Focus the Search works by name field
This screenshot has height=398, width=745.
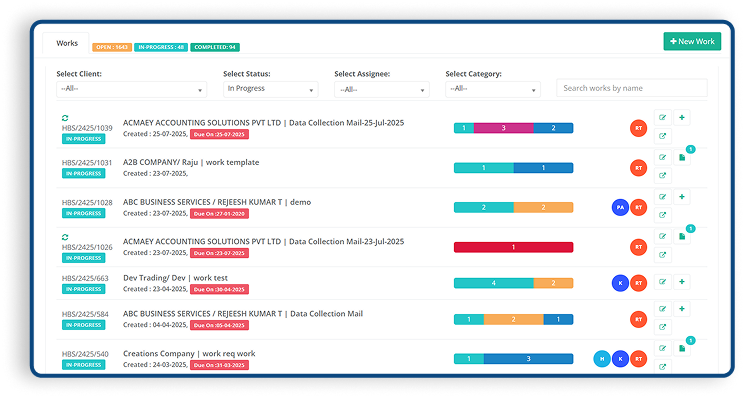tap(632, 88)
